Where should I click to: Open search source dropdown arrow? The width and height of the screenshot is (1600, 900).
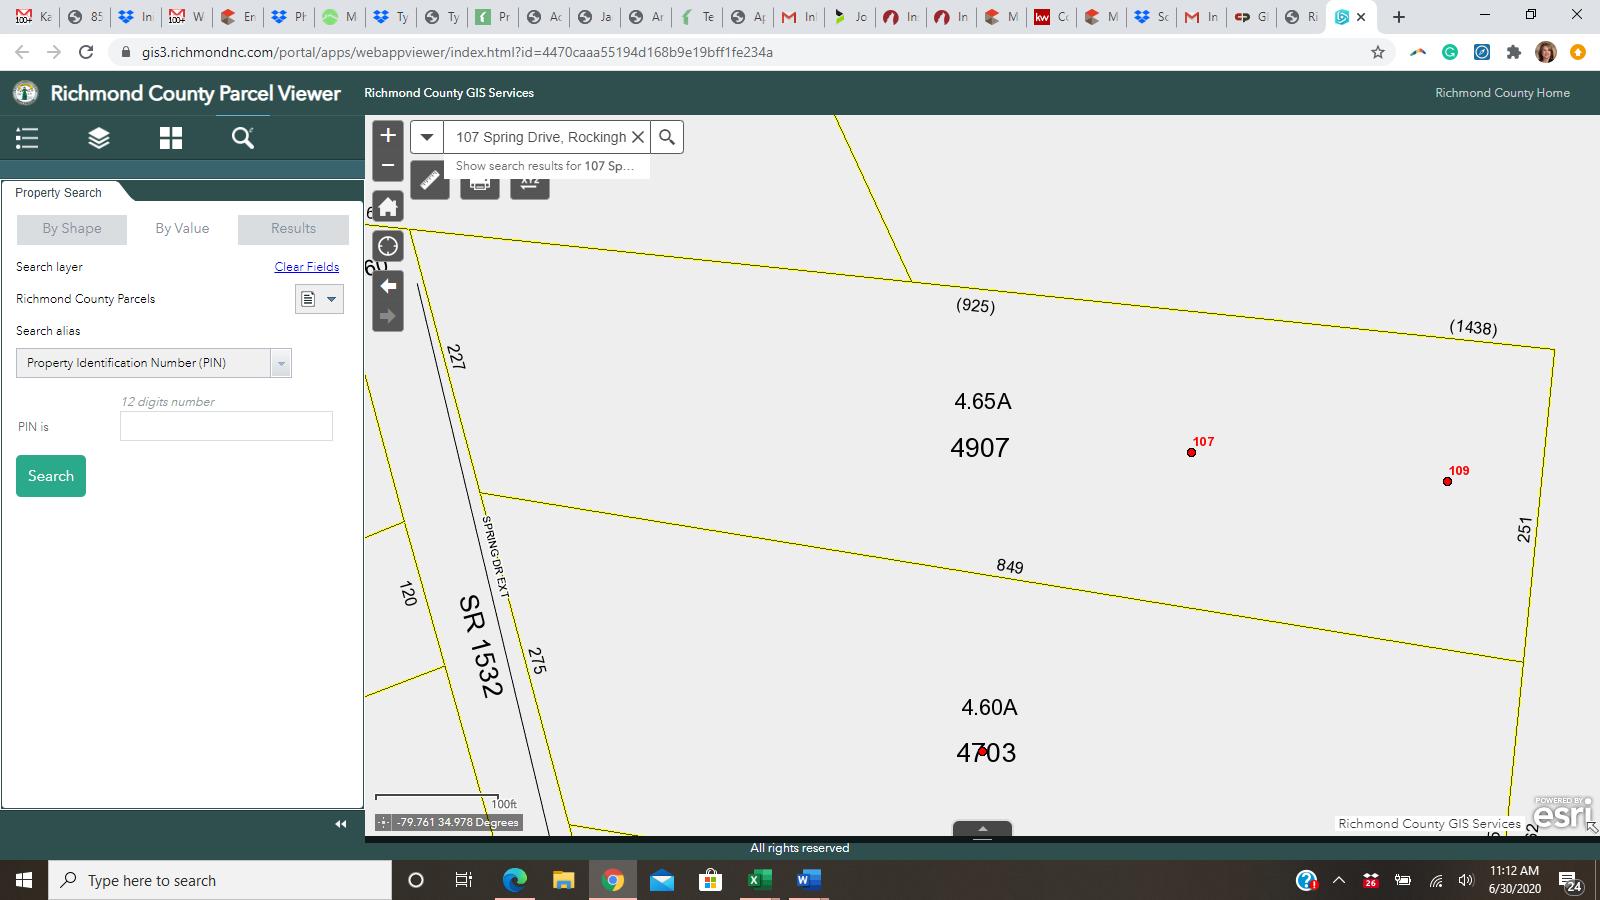point(427,137)
